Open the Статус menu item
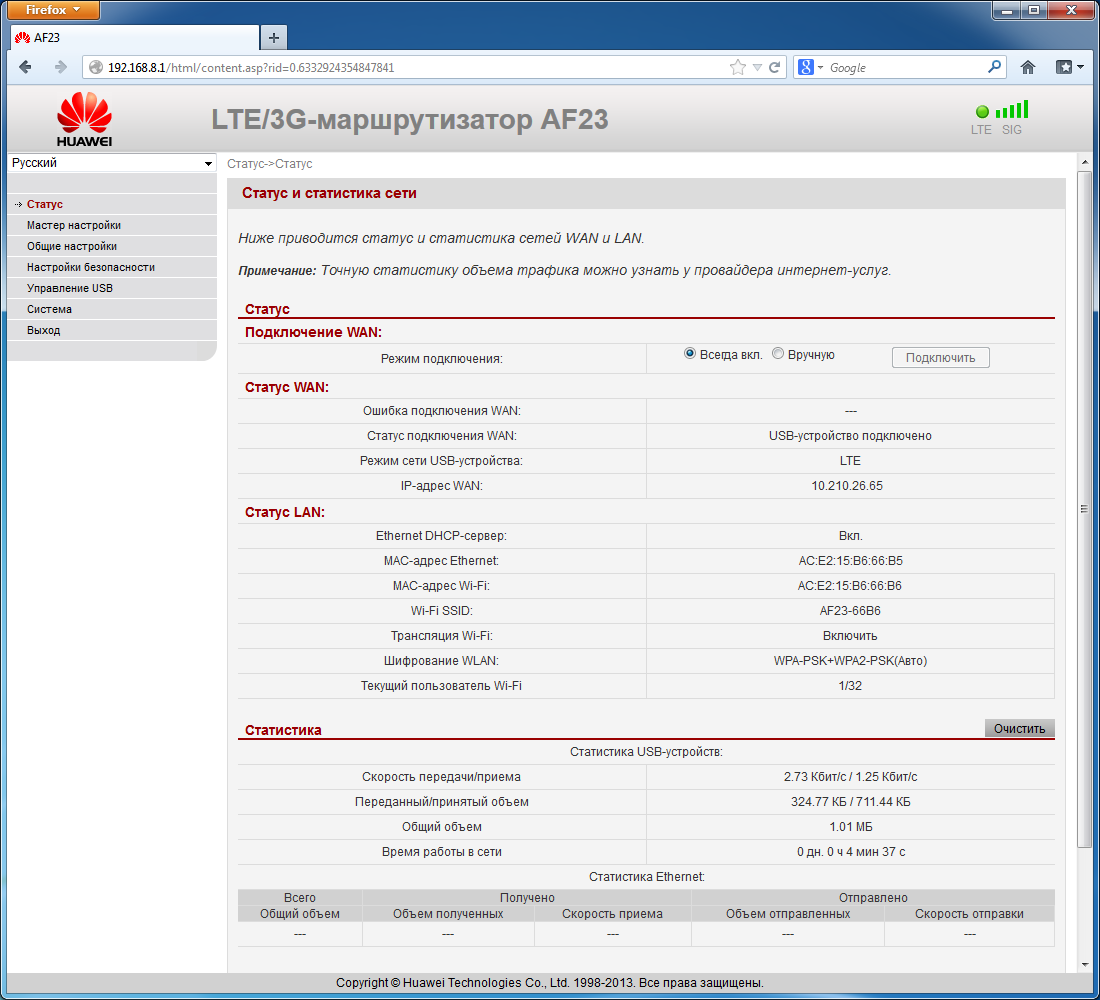This screenshot has height=1000, width=1100. (45, 204)
